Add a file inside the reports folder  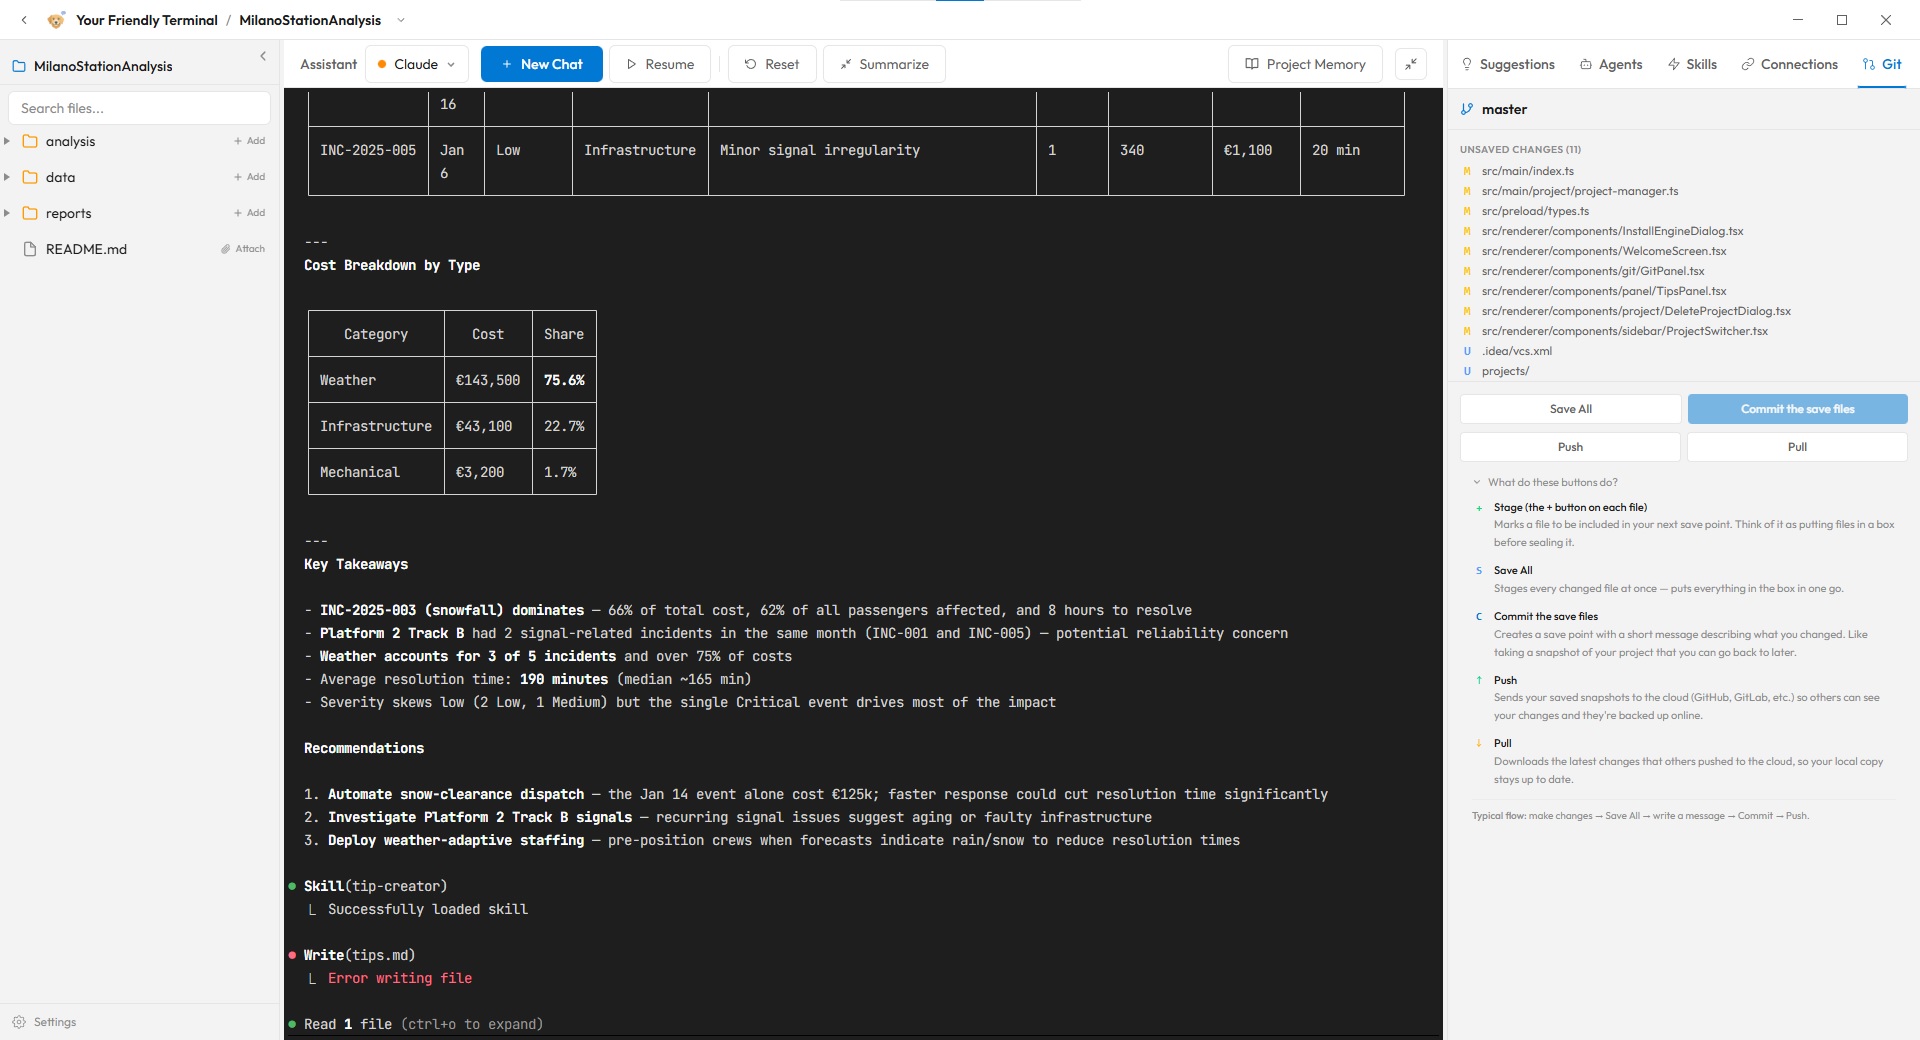click(248, 212)
